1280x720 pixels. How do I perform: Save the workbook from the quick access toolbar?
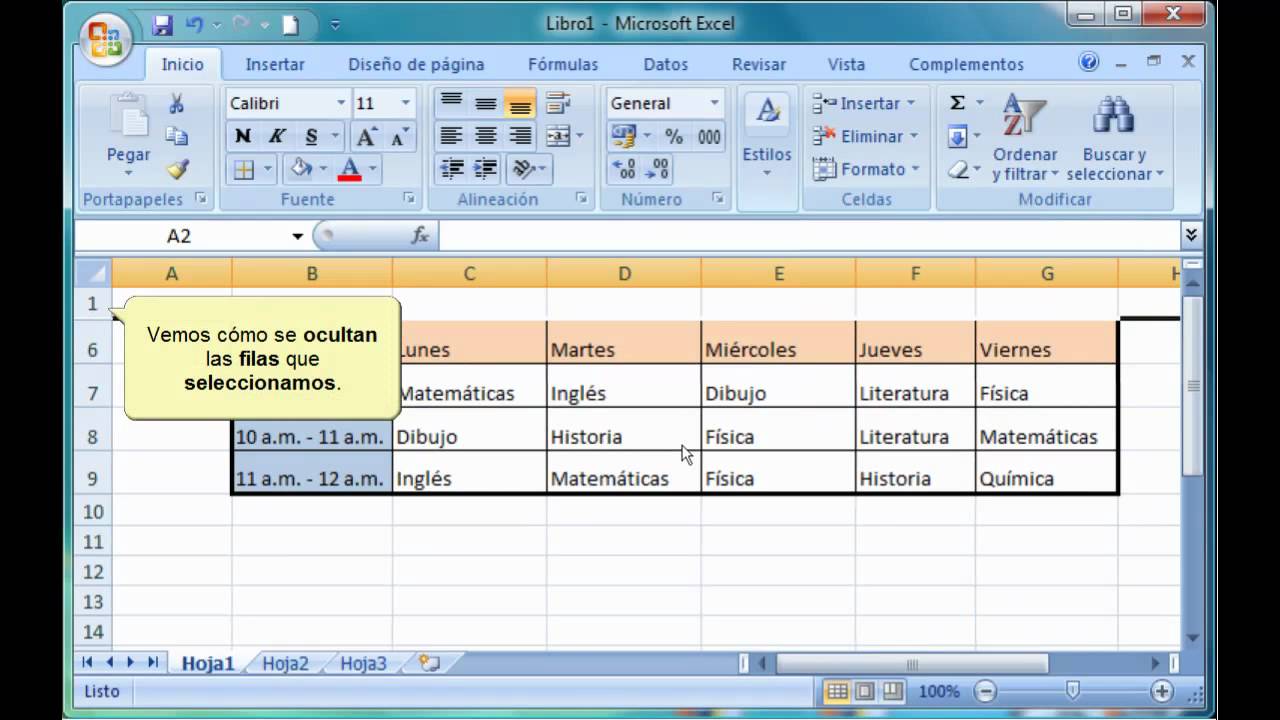[163, 25]
